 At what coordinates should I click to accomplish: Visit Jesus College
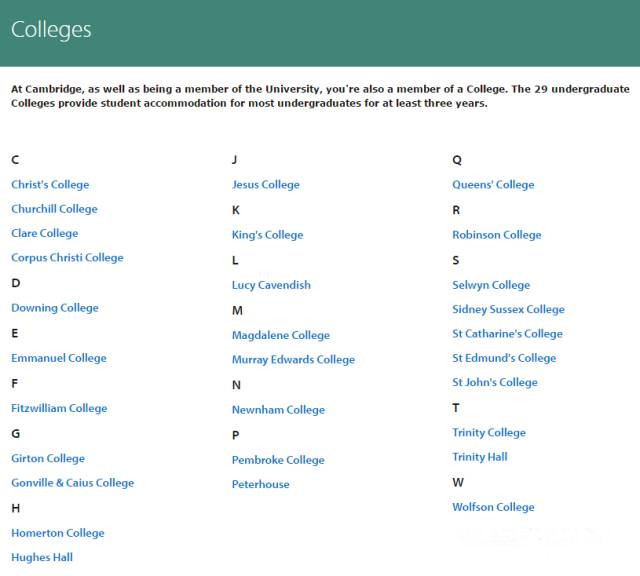(x=266, y=185)
